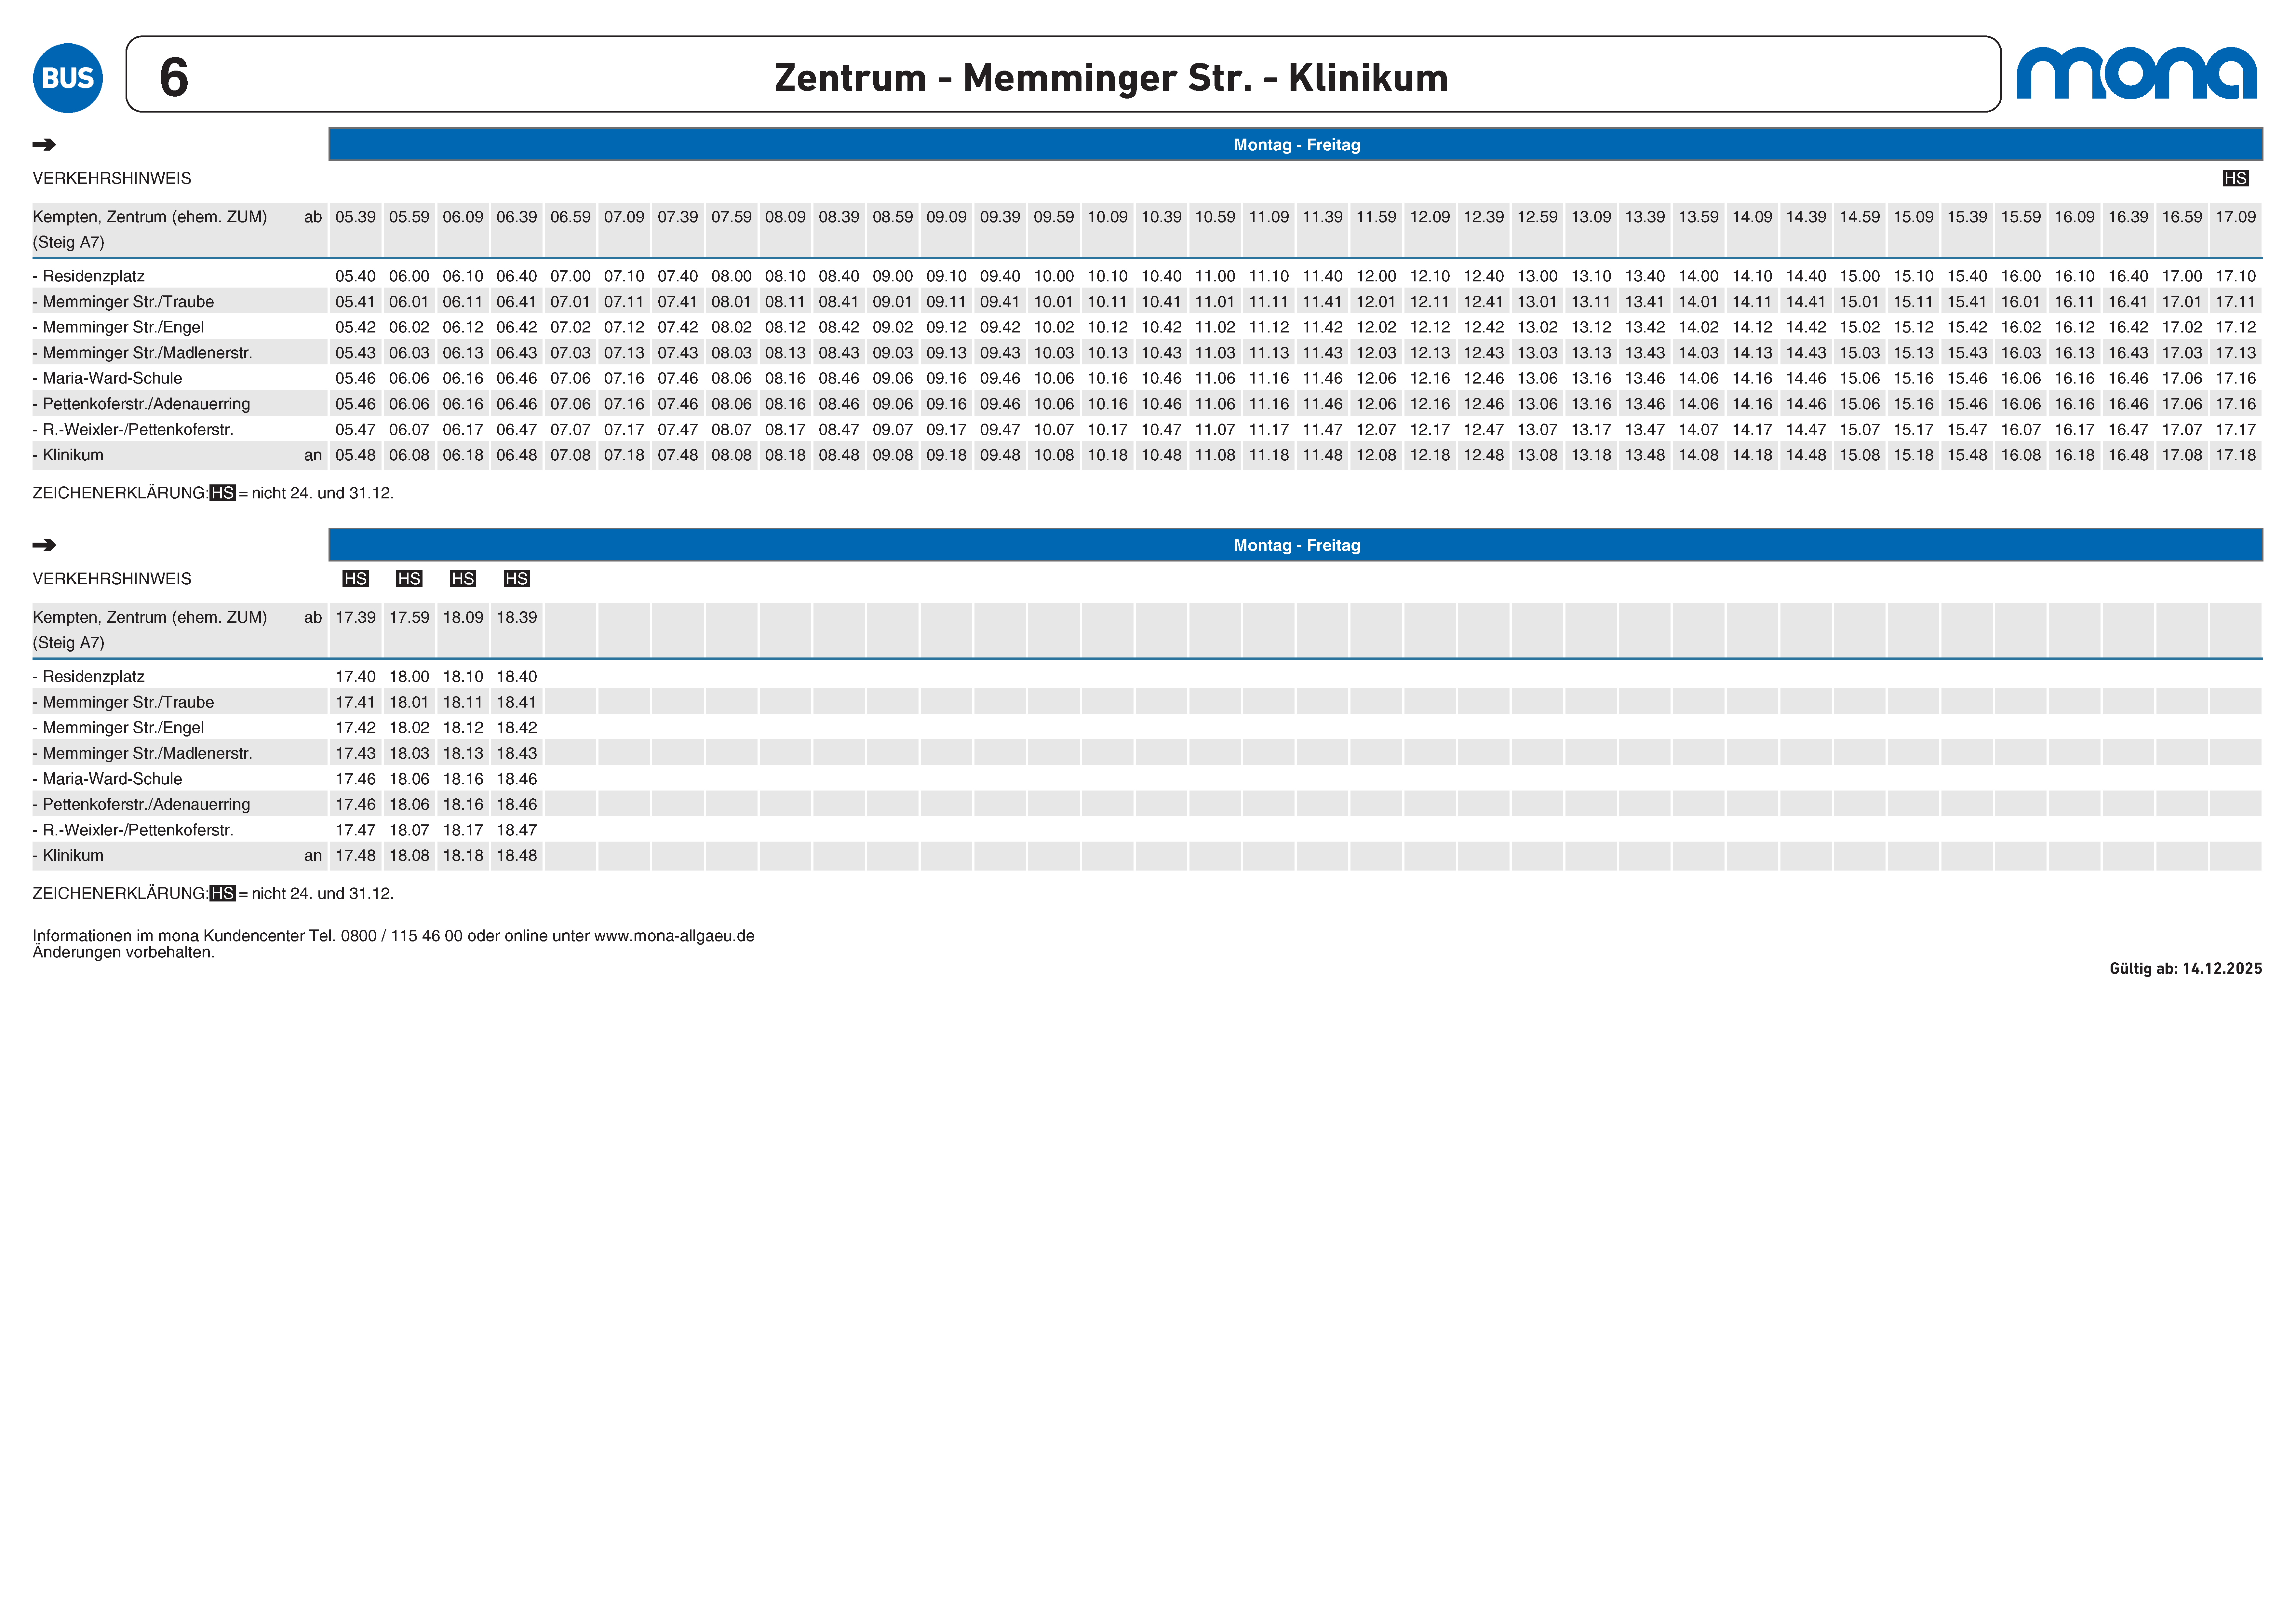This screenshot has width=2296, height=1624.
Task: Click the HS symbol in the second Zeichenerklärung
Action: (x=222, y=893)
